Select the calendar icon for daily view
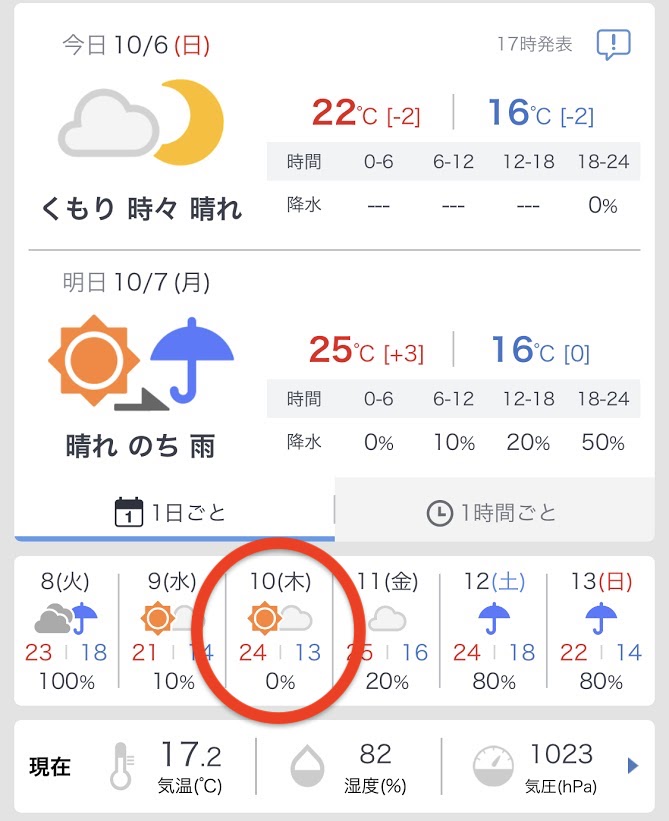 [128, 513]
